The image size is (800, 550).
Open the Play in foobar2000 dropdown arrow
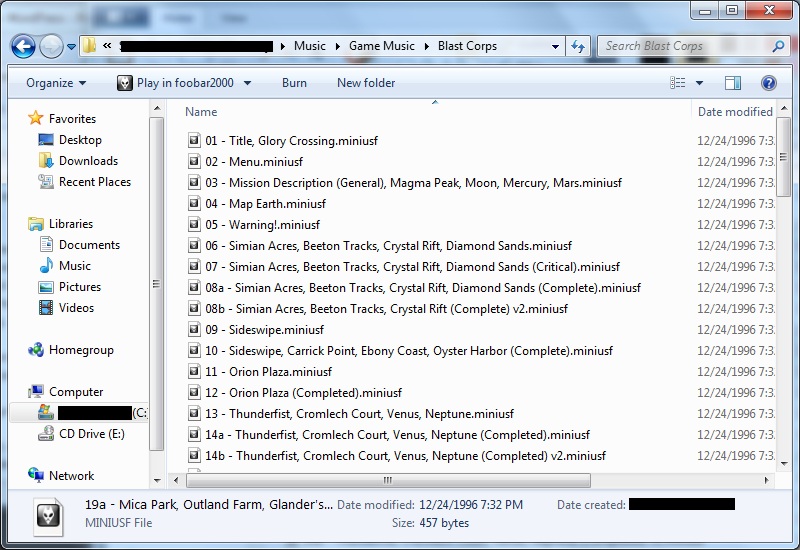click(x=247, y=83)
